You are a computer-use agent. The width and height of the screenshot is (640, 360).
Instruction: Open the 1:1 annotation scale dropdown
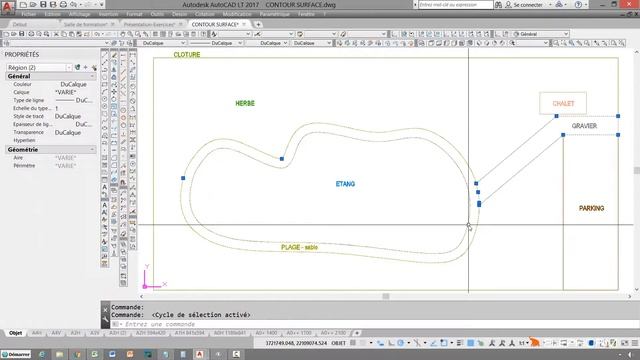(x=524, y=343)
